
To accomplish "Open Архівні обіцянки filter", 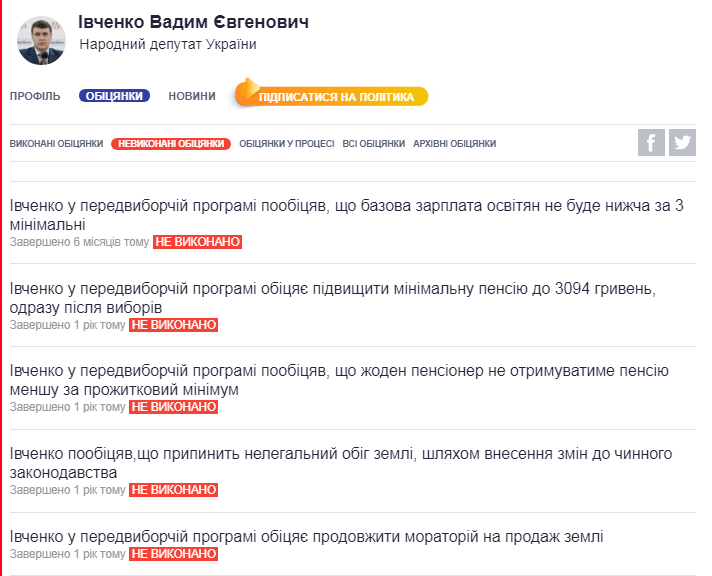I will (455, 144).
